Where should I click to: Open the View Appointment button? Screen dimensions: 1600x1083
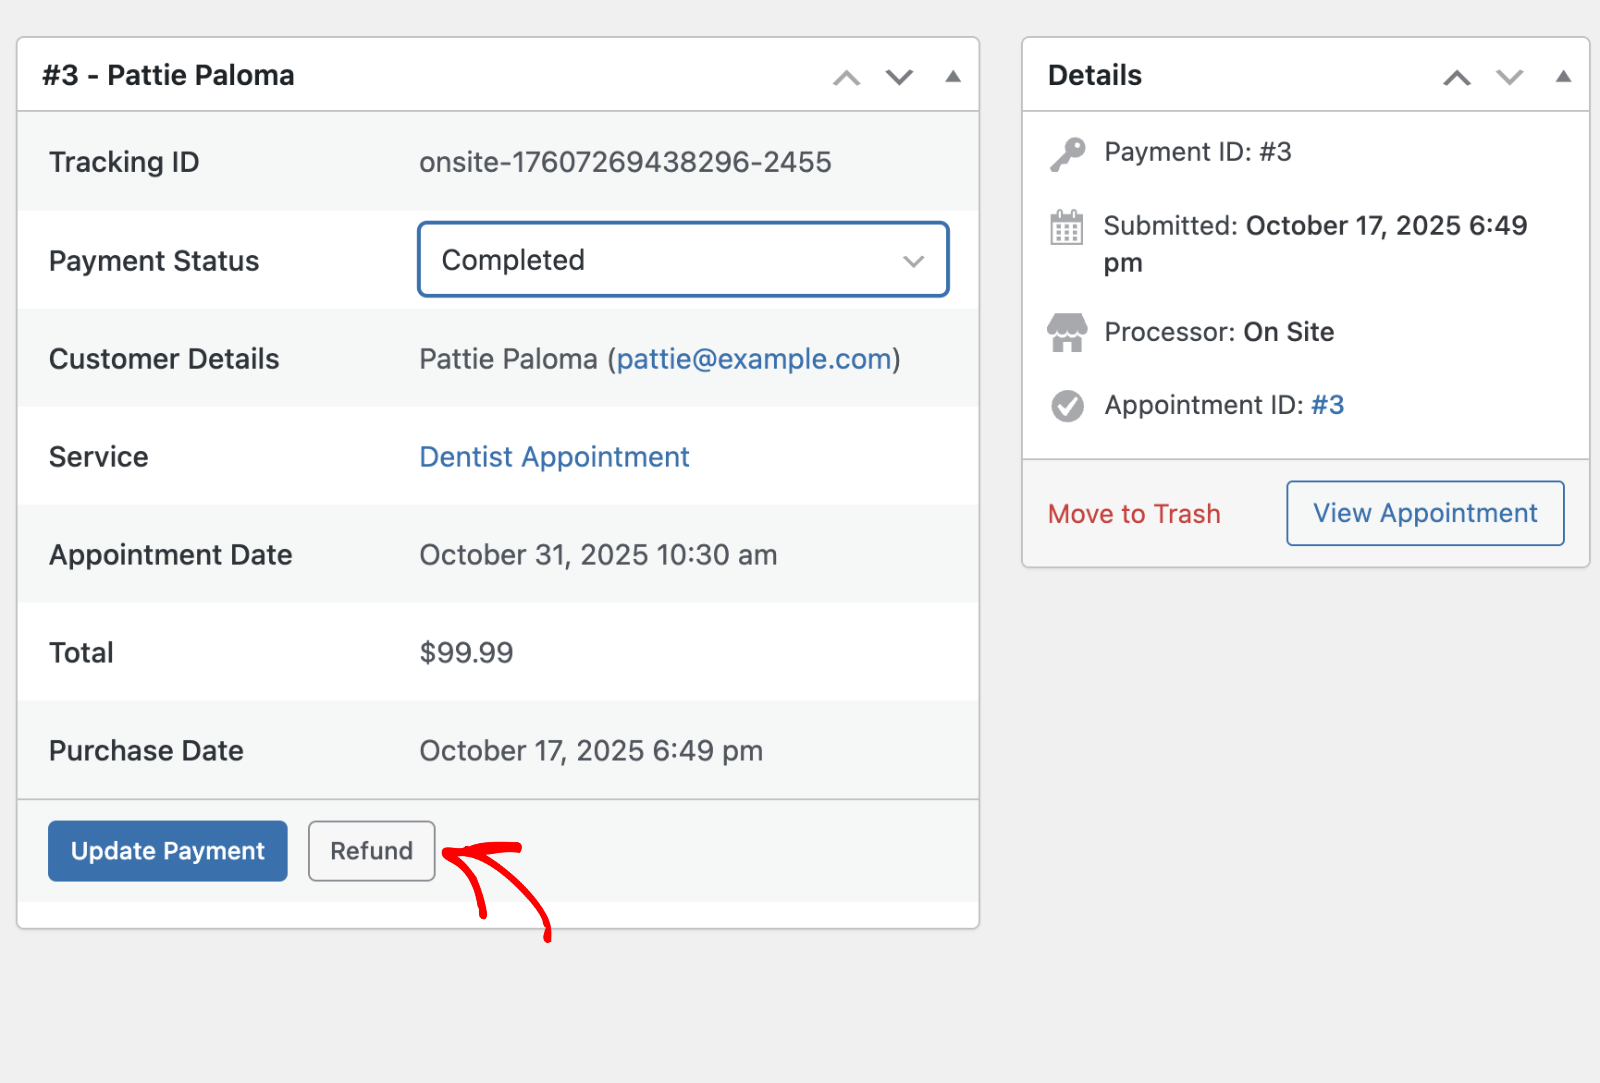point(1425,514)
